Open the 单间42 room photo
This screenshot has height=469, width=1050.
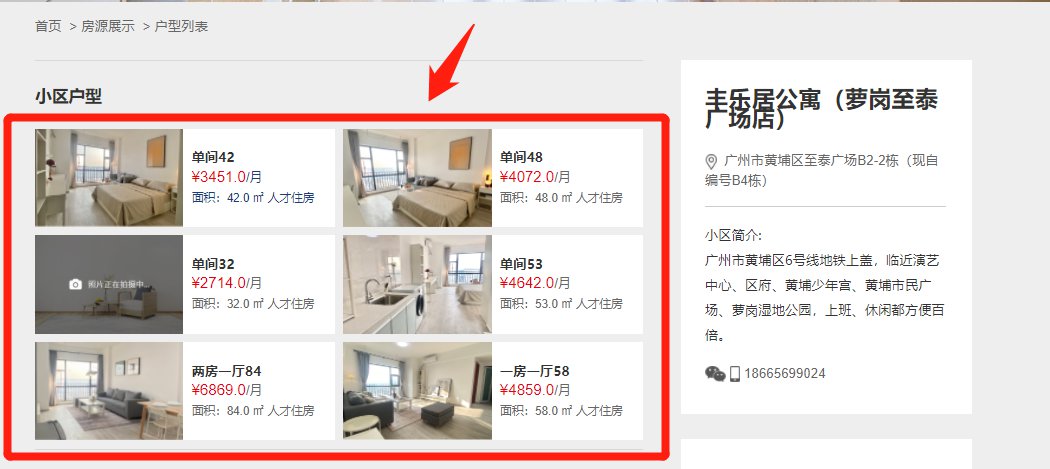108,178
